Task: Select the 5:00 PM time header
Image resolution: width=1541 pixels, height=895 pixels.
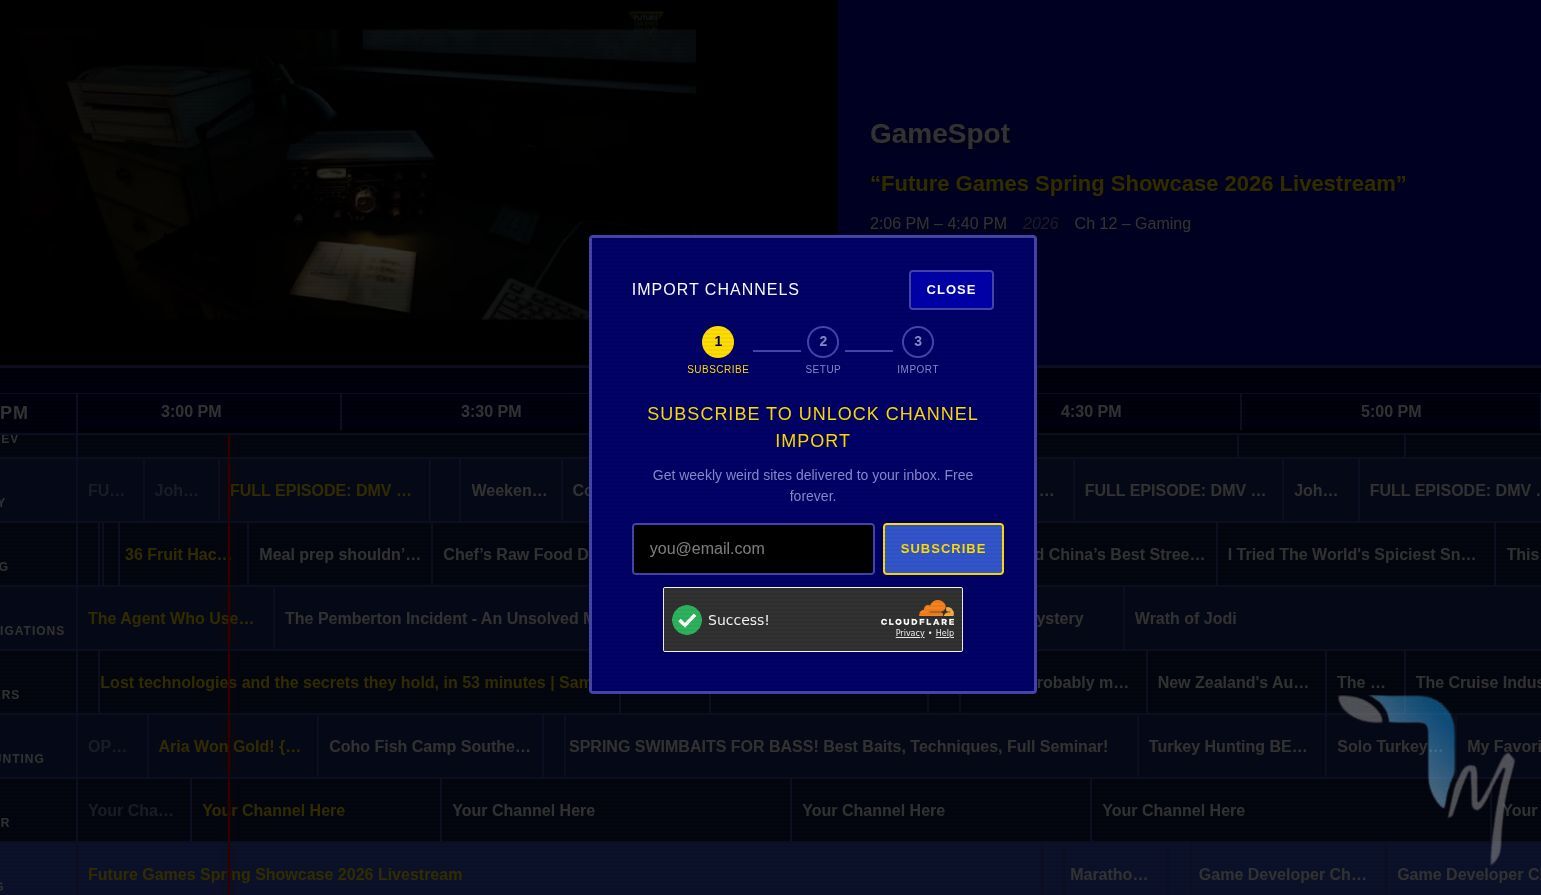Action: pos(1390,412)
